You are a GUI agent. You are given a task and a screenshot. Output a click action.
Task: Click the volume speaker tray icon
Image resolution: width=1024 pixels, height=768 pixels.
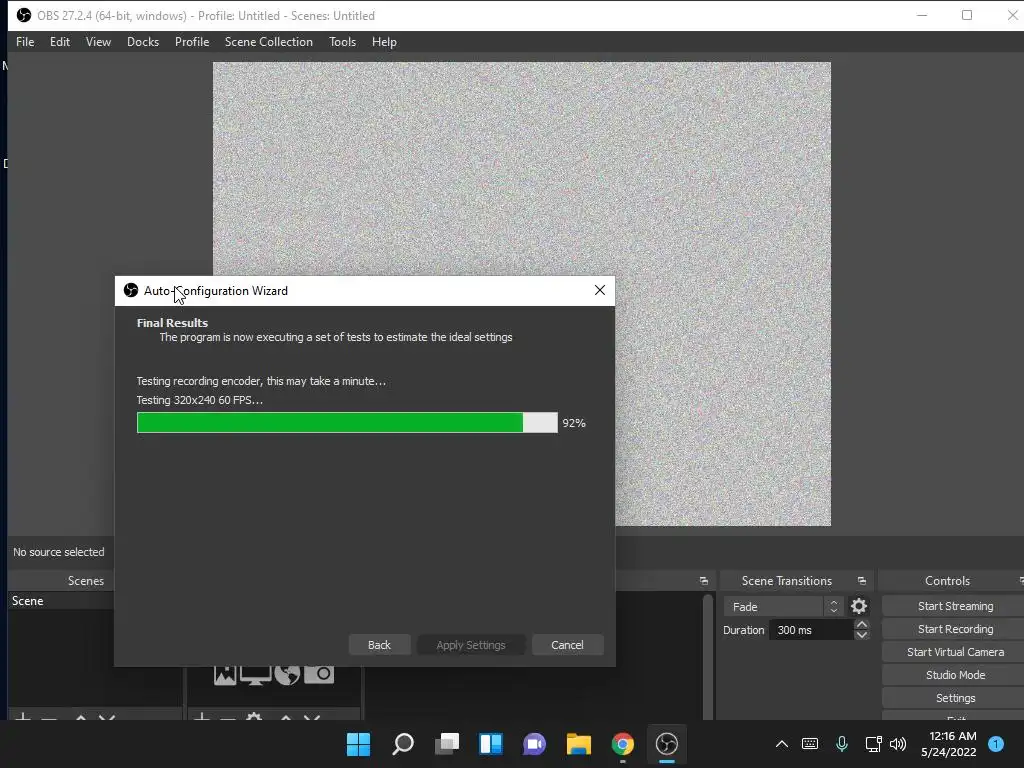[898, 744]
